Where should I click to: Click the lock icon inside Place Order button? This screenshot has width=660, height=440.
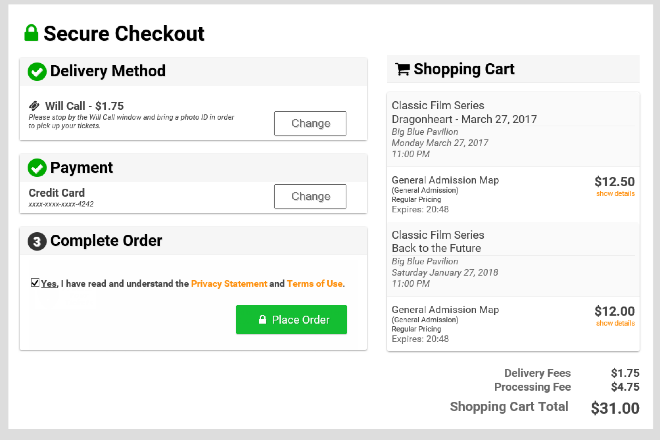click(262, 320)
